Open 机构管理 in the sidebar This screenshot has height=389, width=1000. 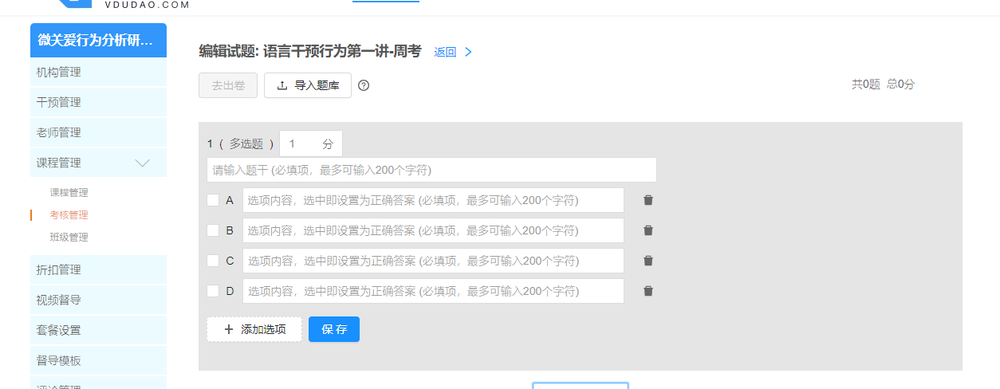[98, 73]
